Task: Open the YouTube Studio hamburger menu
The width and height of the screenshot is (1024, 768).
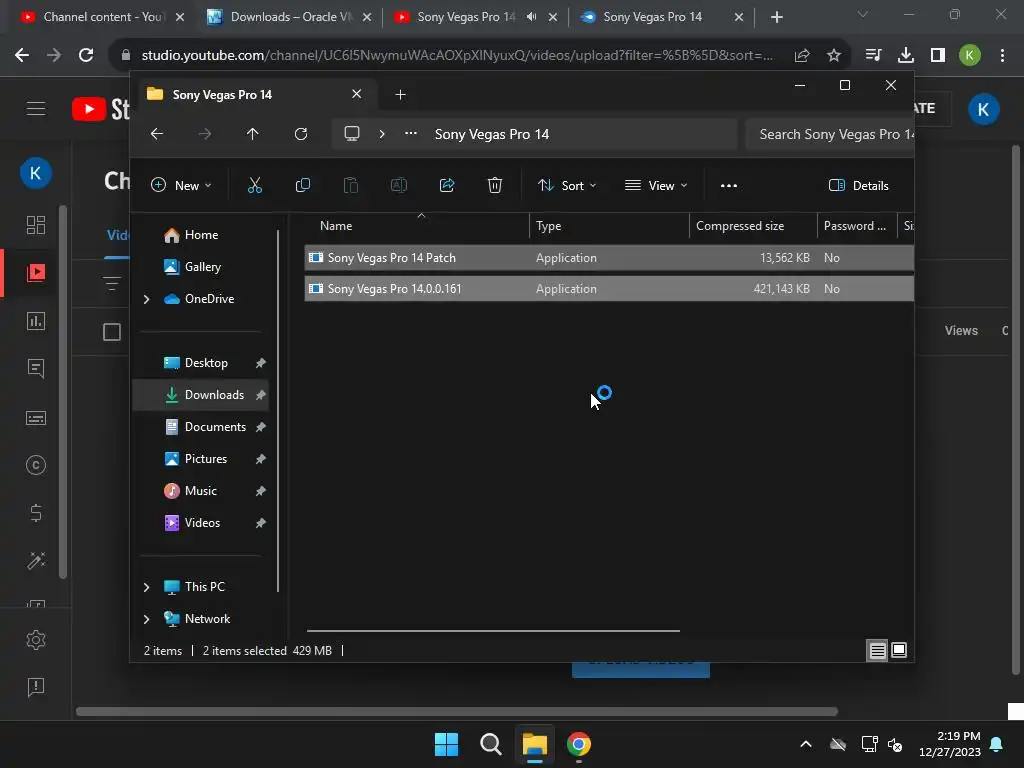Action: point(36,108)
